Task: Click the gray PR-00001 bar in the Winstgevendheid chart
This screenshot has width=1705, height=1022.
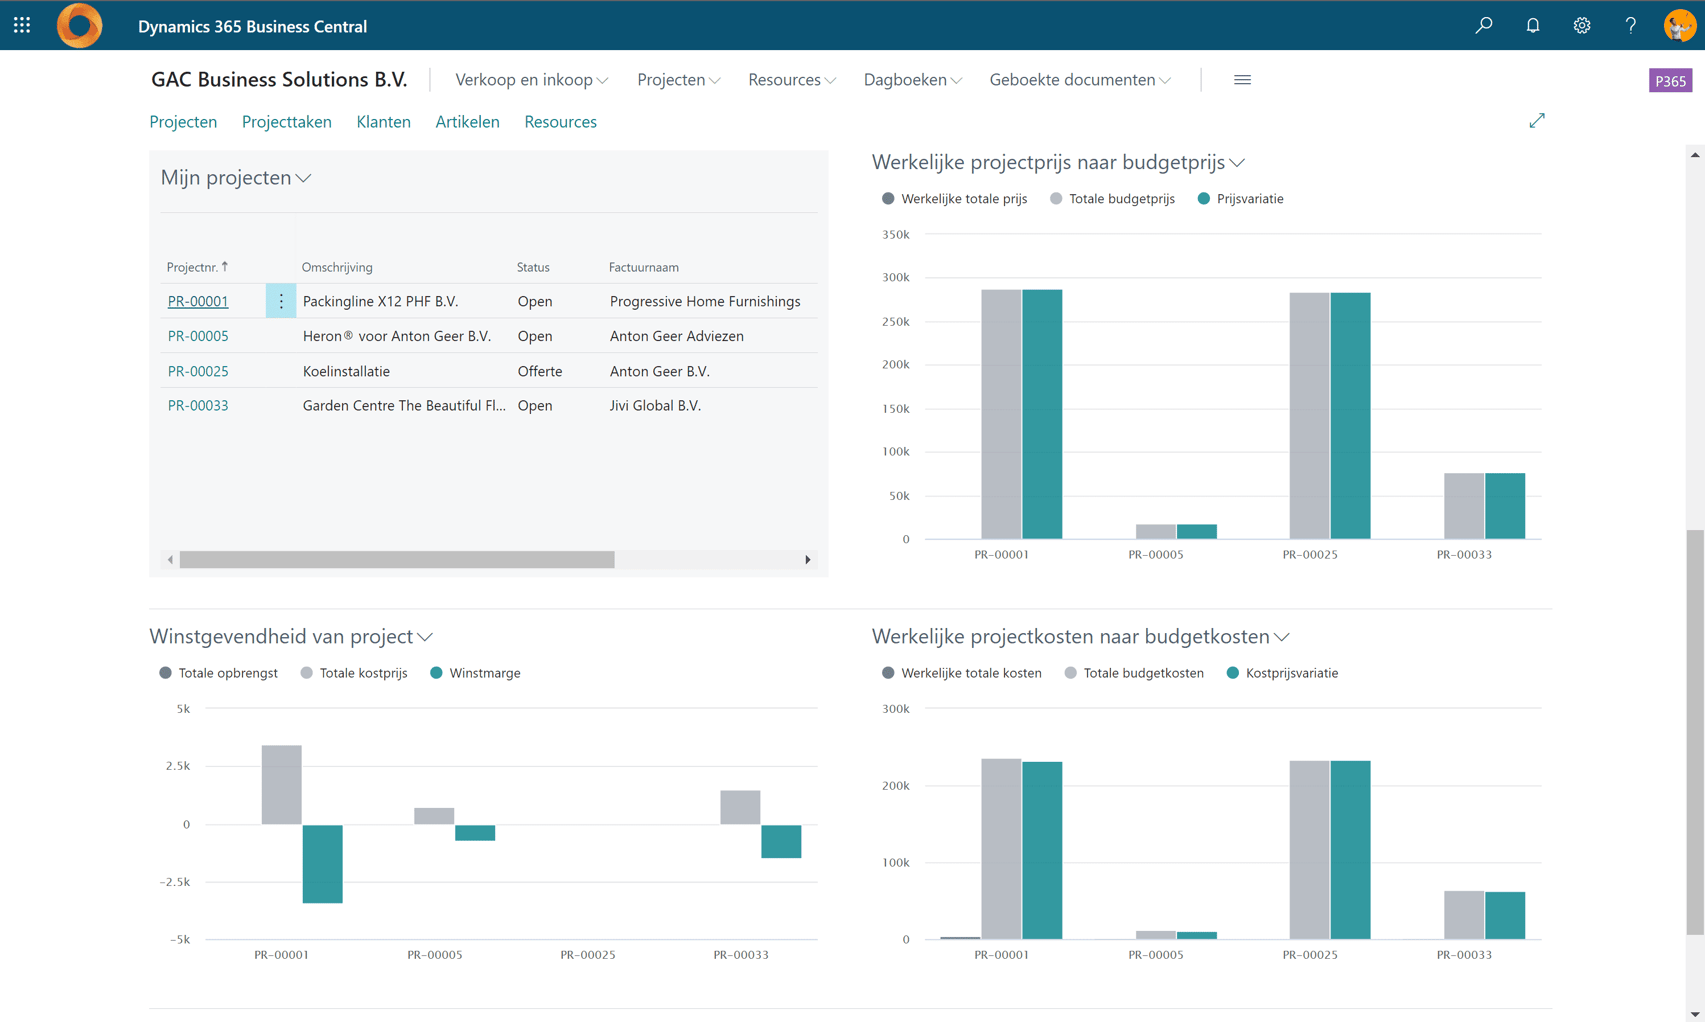Action: coord(282,785)
